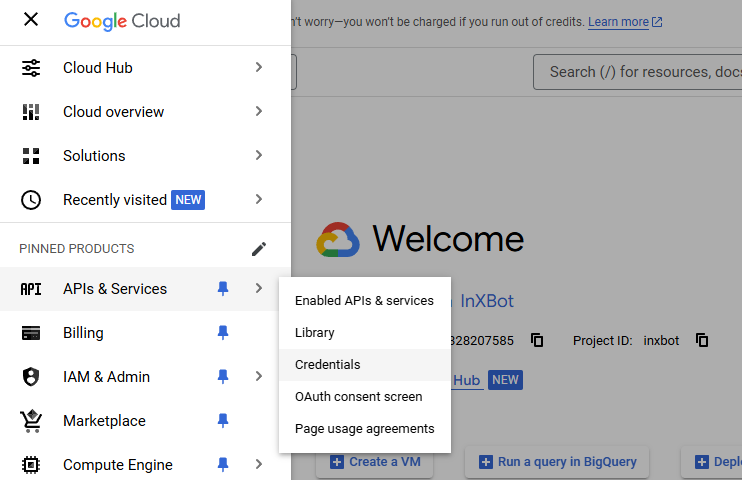742x480 pixels.
Task: Click the Marketplace cart icon
Action: coord(31,421)
